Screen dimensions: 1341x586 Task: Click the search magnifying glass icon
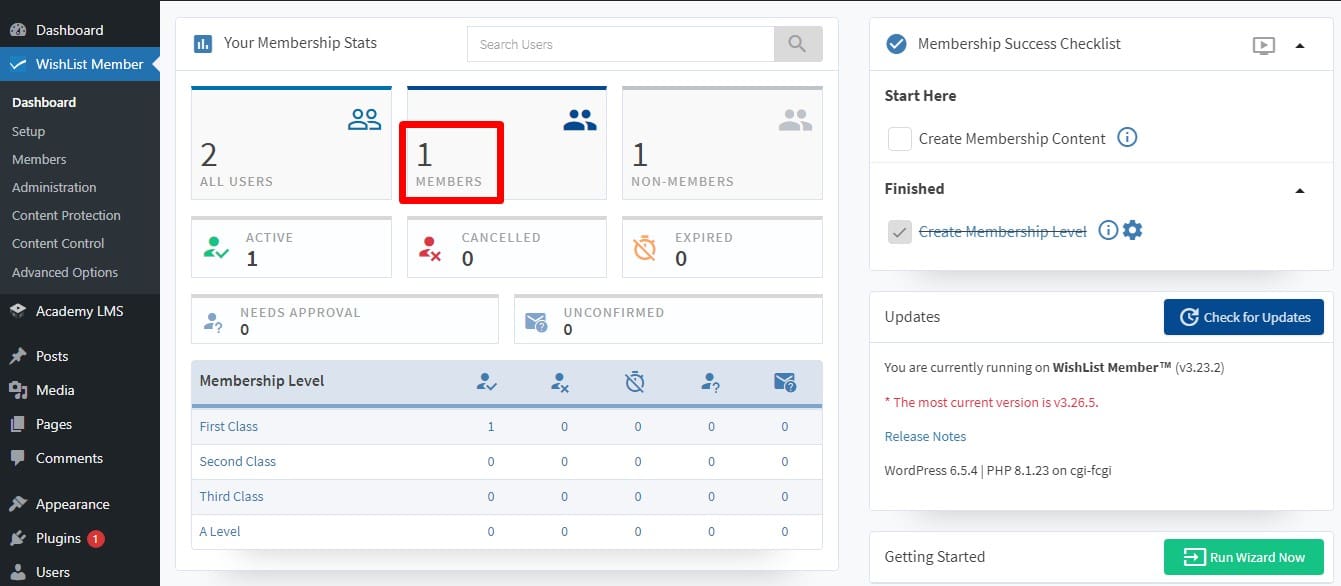click(x=797, y=43)
